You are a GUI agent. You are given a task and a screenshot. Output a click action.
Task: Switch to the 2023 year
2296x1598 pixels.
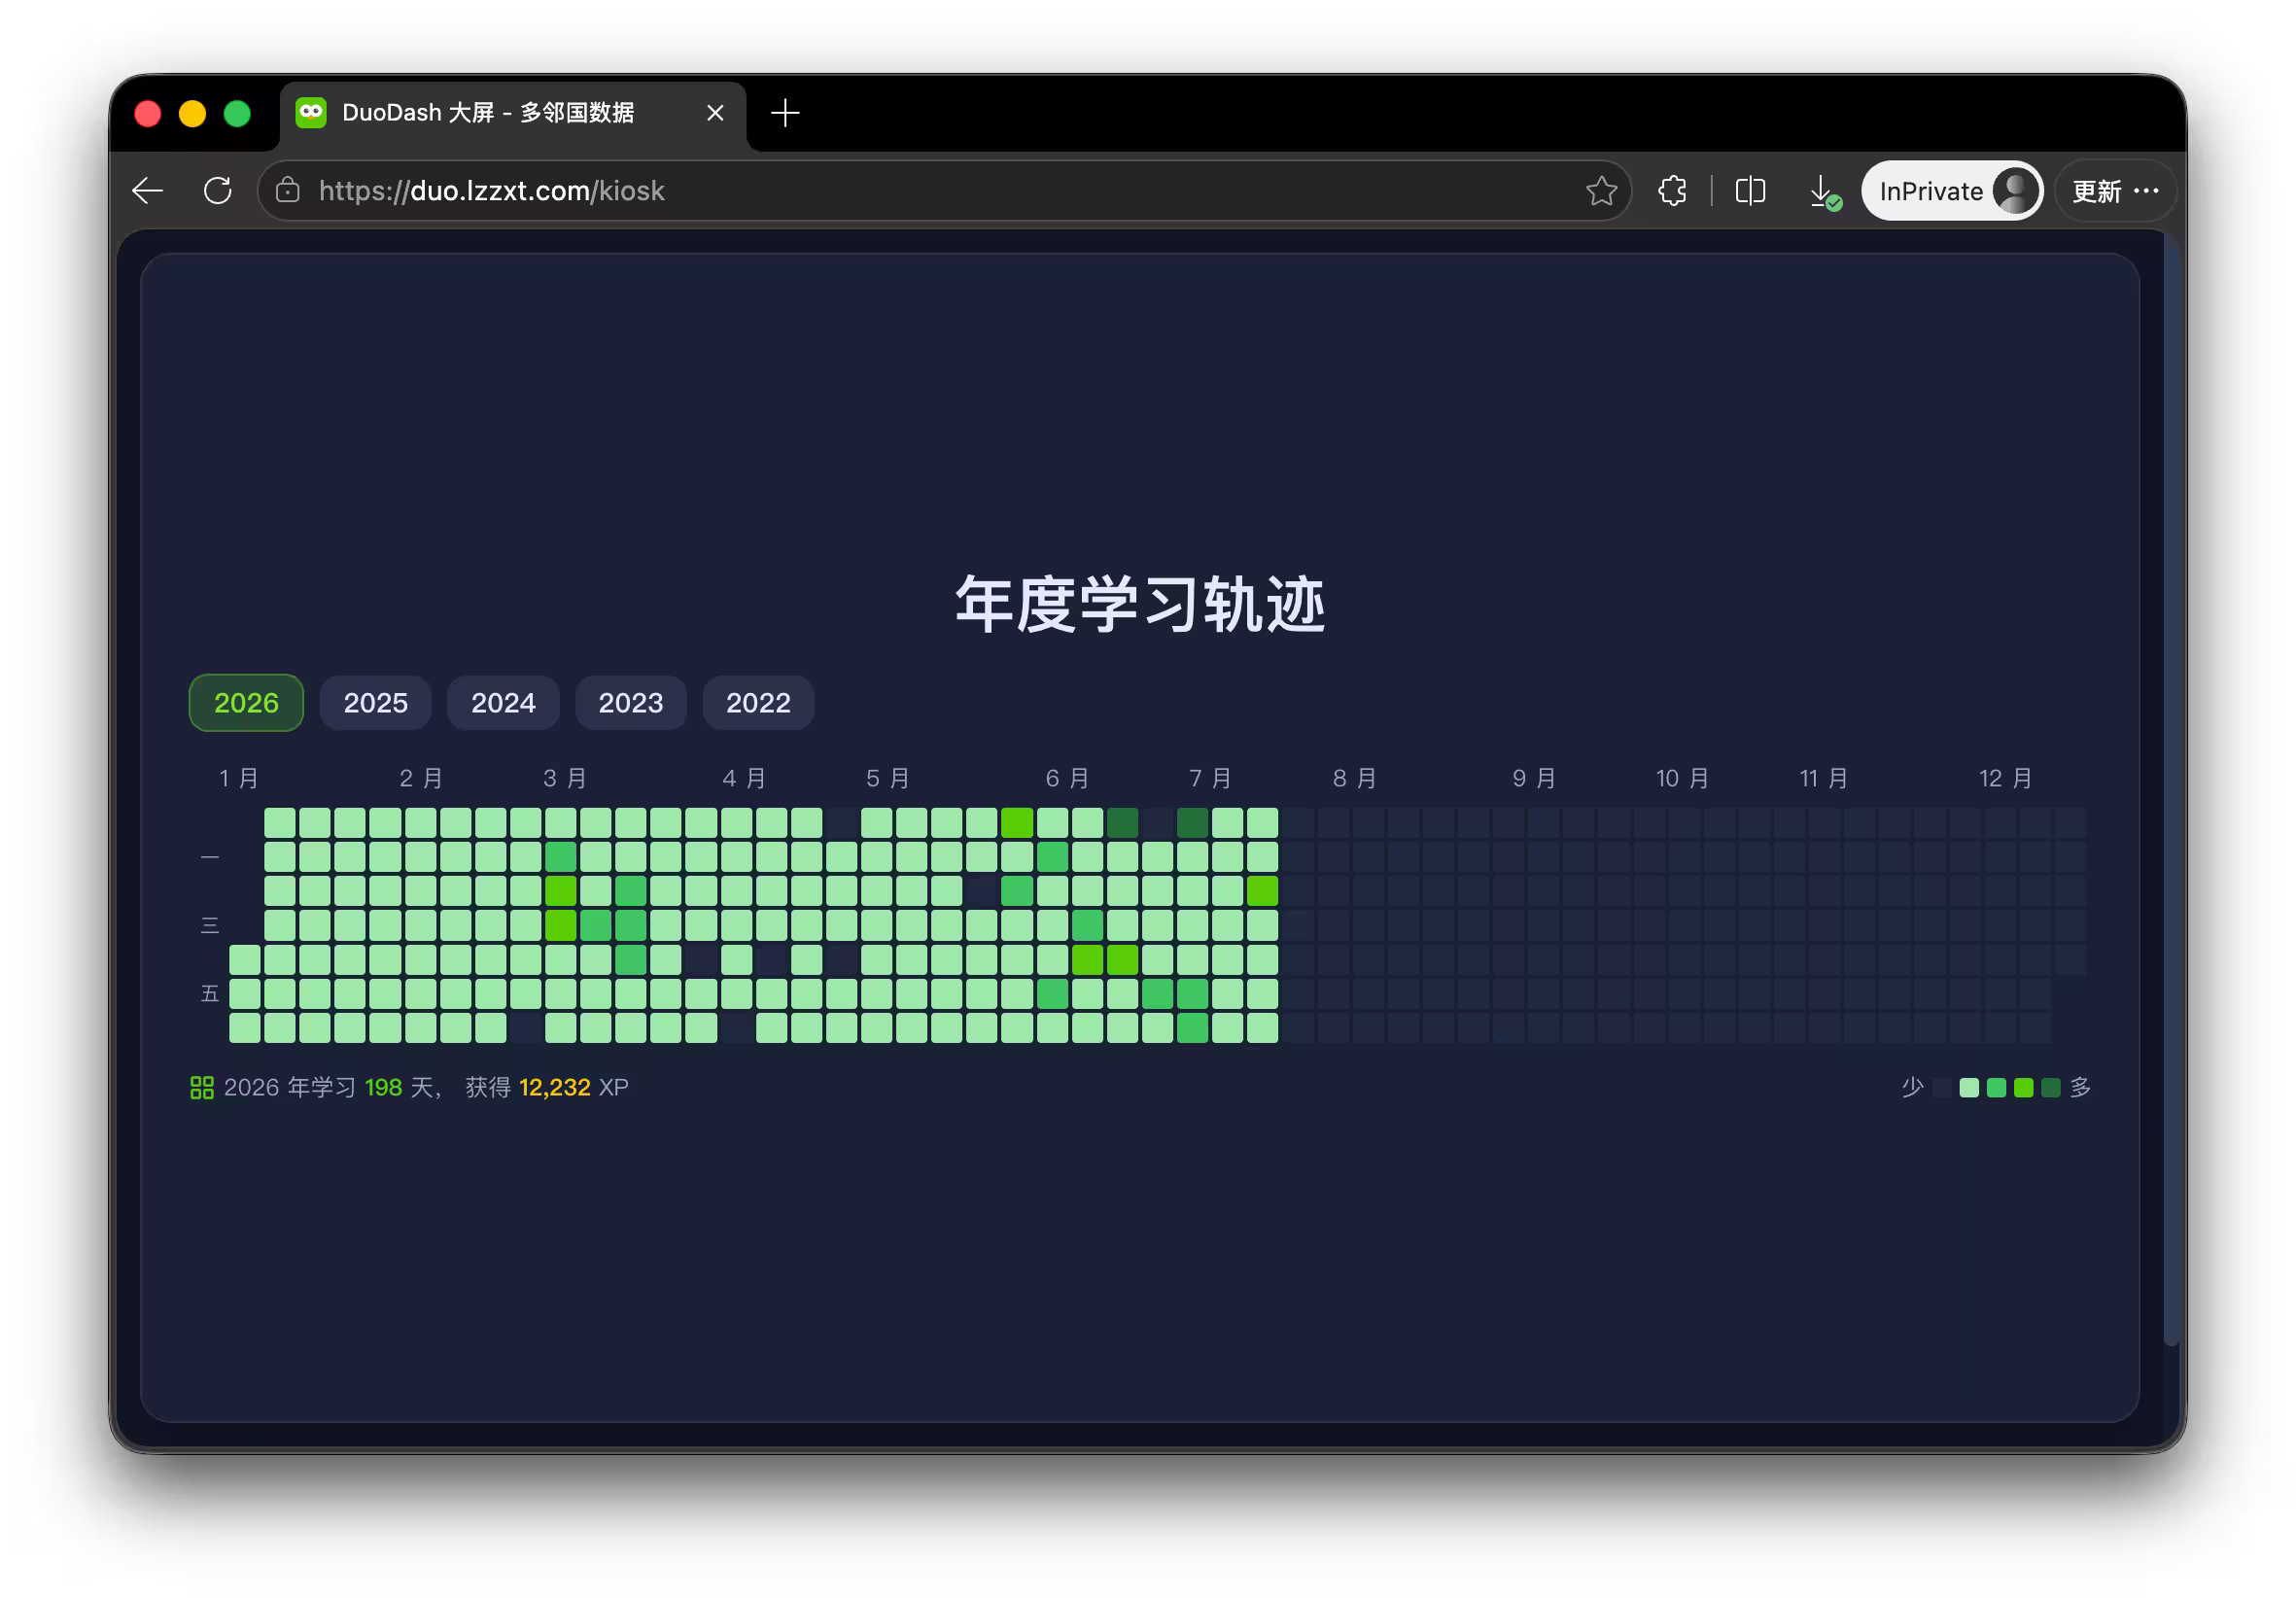pyautogui.click(x=630, y=703)
